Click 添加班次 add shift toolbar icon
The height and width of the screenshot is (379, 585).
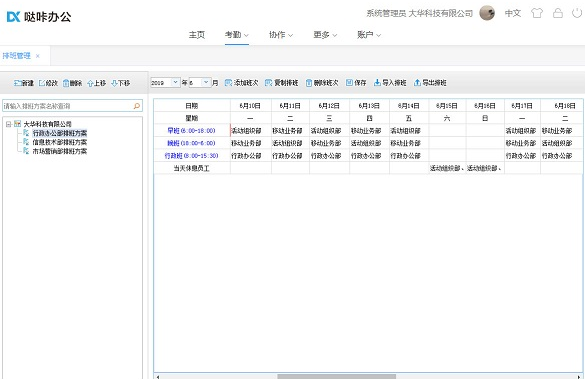[x=228, y=83]
